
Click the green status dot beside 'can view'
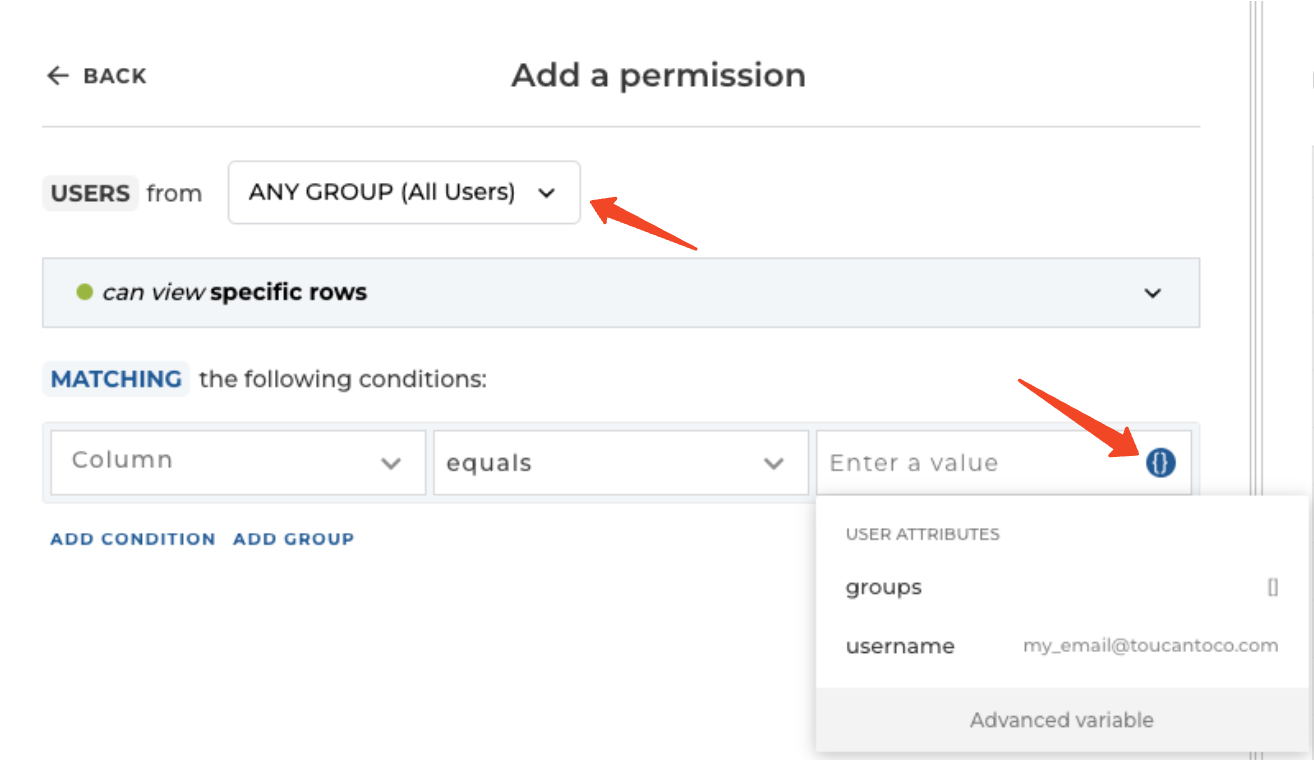click(x=85, y=292)
